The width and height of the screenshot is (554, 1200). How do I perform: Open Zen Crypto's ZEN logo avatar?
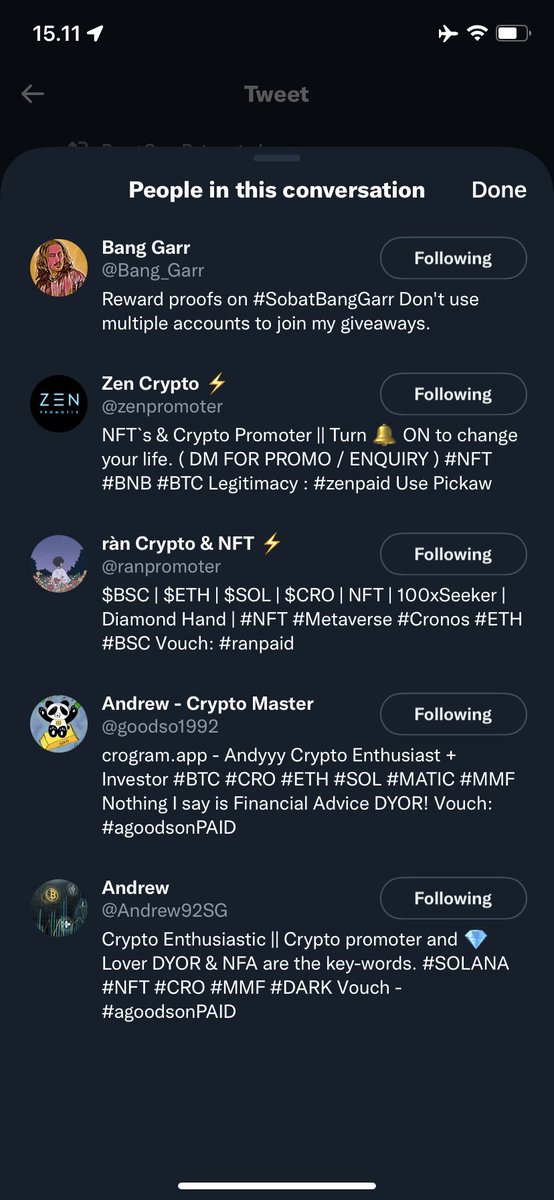coord(59,403)
